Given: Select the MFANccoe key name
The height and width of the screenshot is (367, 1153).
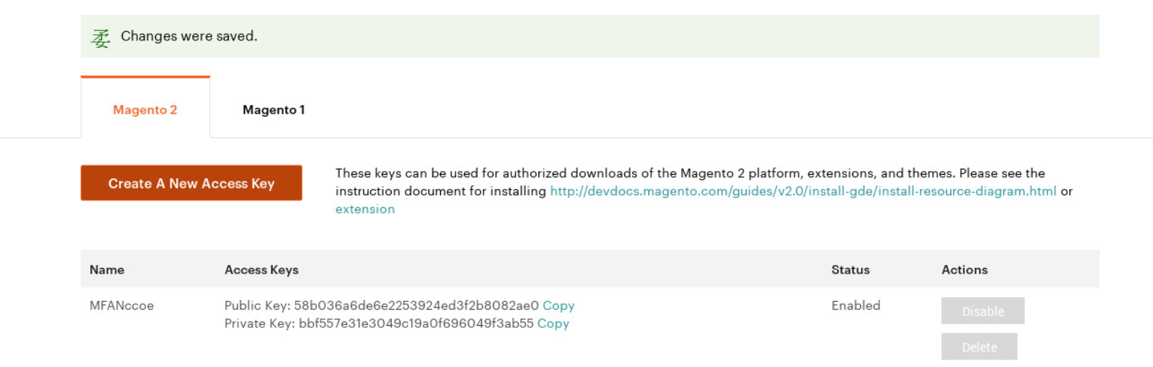Looking at the screenshot, I should coord(121,305).
